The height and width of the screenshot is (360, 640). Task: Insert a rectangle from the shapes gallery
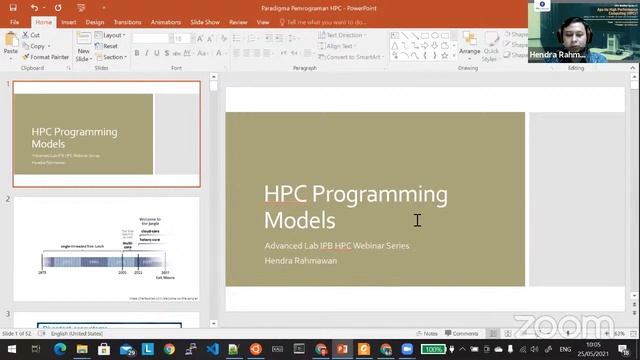click(425, 36)
